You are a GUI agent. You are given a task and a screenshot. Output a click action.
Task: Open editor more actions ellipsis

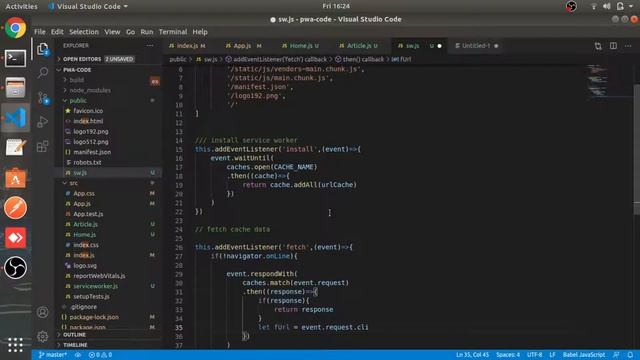tap(628, 46)
